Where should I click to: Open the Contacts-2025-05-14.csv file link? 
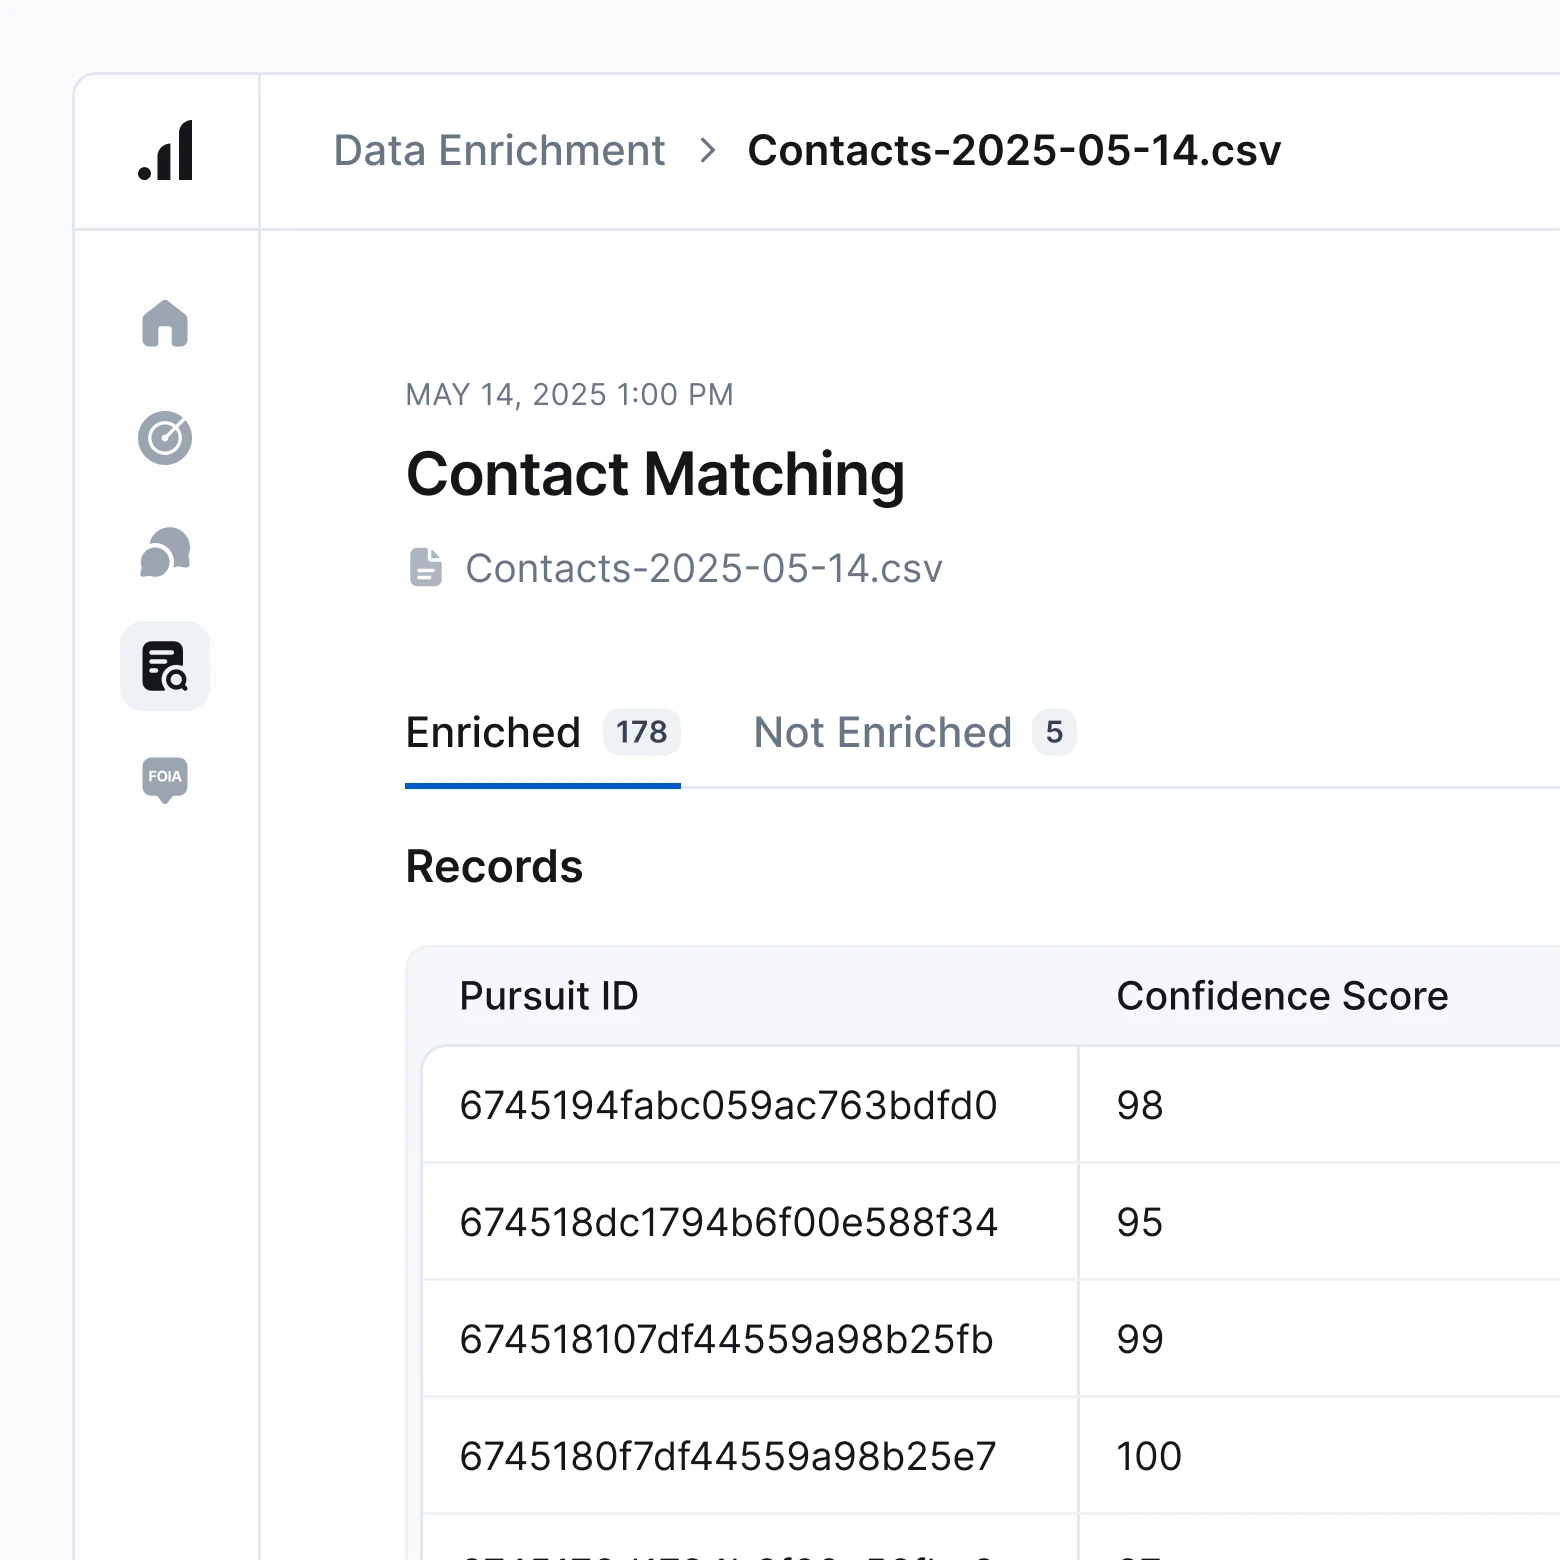[703, 568]
